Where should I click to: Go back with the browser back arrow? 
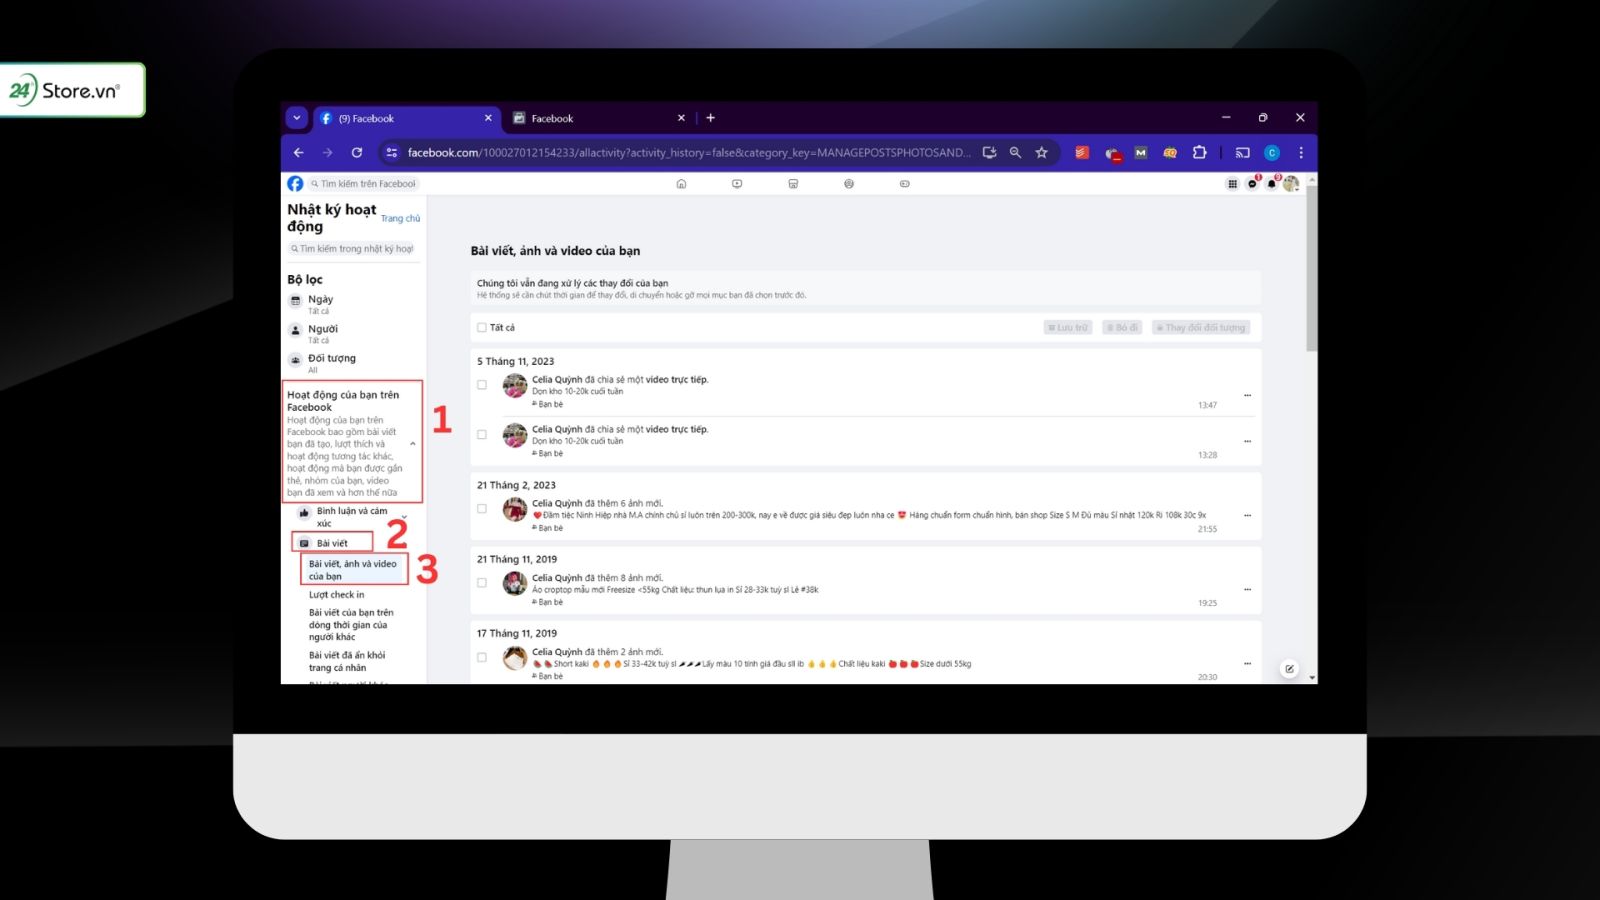tap(298, 153)
